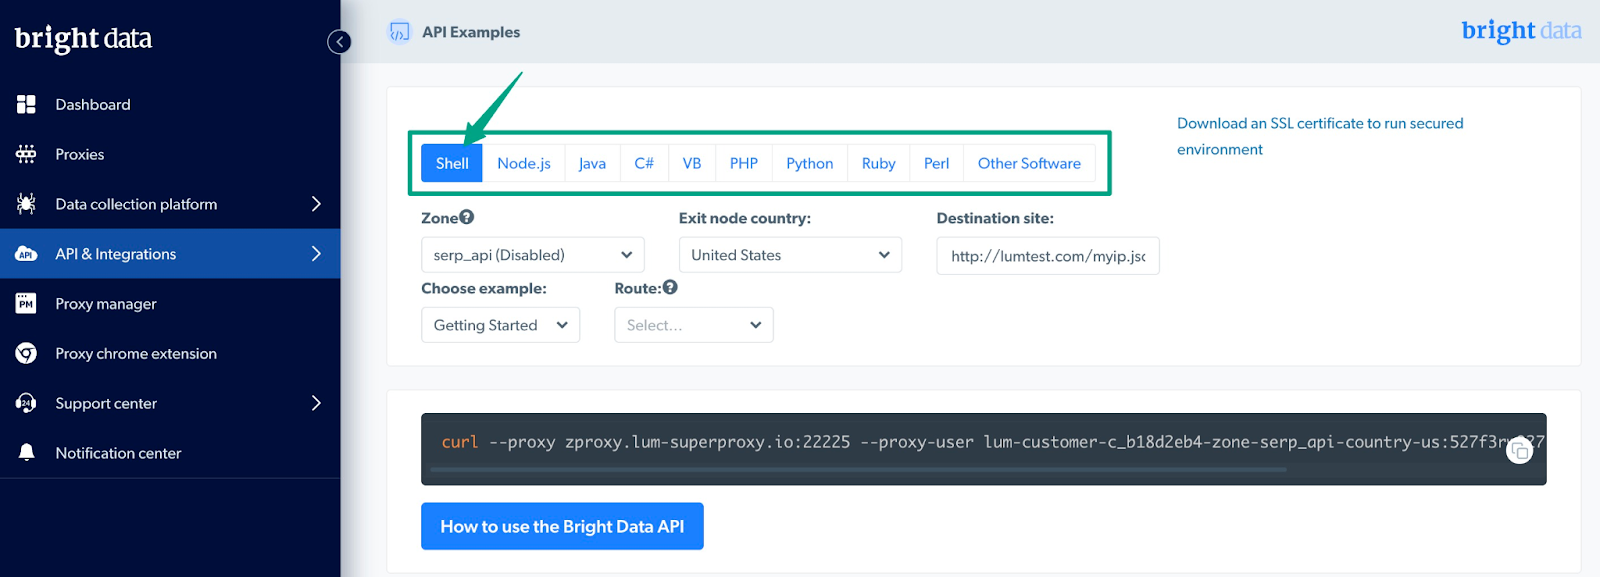Click the Data collection platform spider icon

26,204
